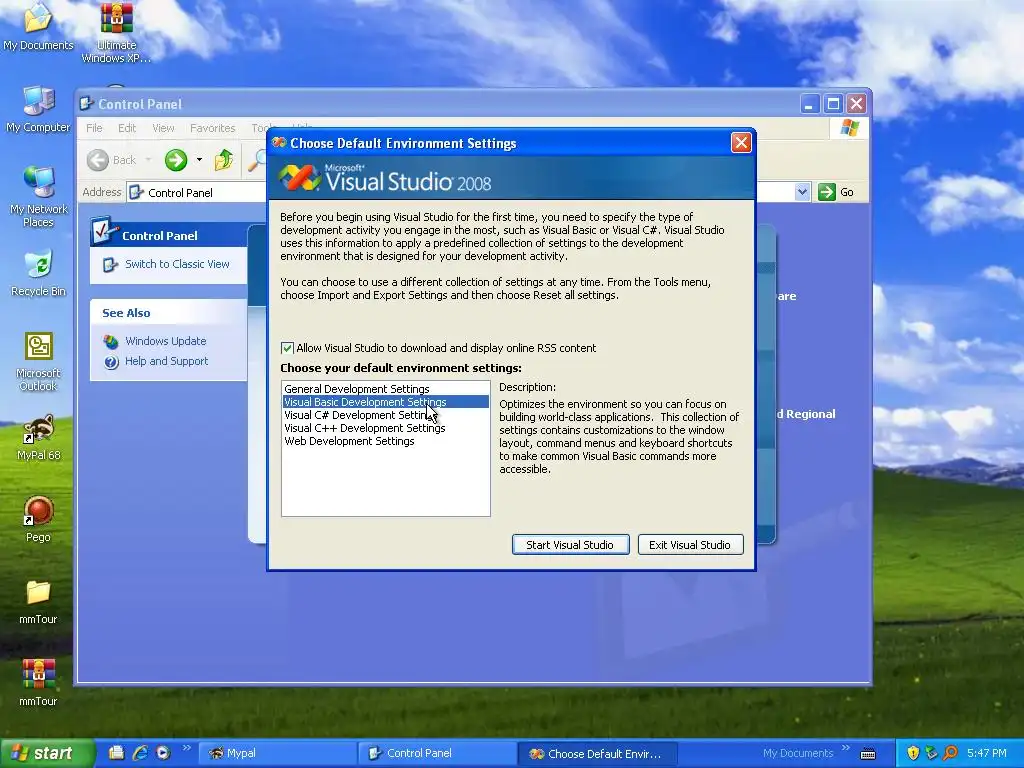This screenshot has height=768, width=1024.
Task: Launch Microsoft Outlook desktop icon
Action: coord(39,361)
